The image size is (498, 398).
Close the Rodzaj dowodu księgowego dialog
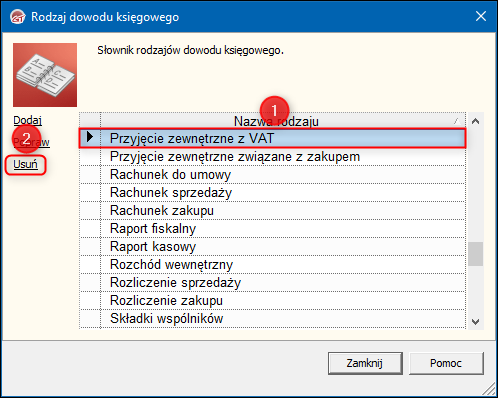click(481, 16)
